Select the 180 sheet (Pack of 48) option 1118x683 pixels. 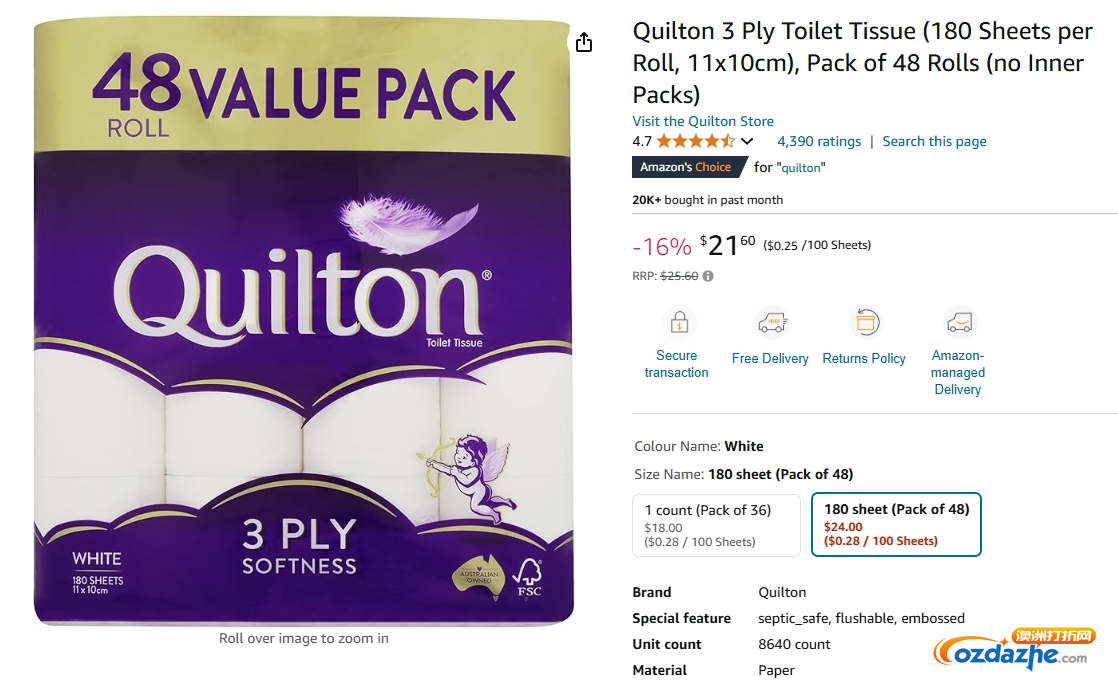tap(896, 525)
